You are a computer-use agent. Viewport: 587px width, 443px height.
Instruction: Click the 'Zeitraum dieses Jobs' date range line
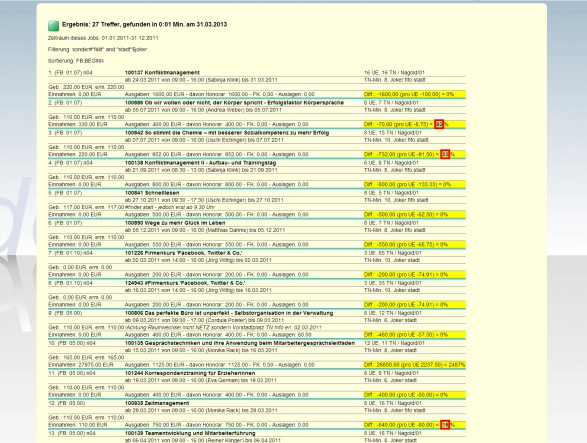click(x=103, y=38)
